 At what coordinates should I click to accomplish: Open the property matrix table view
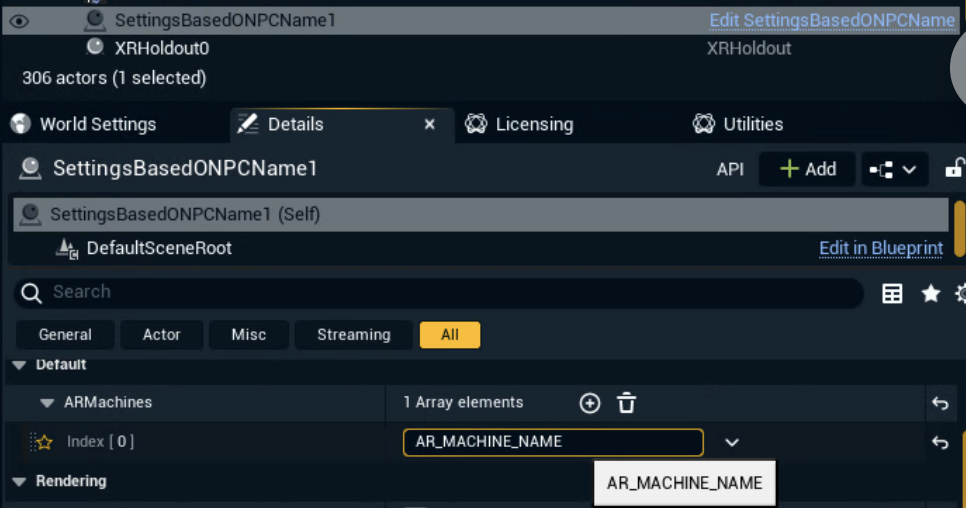[x=892, y=293]
